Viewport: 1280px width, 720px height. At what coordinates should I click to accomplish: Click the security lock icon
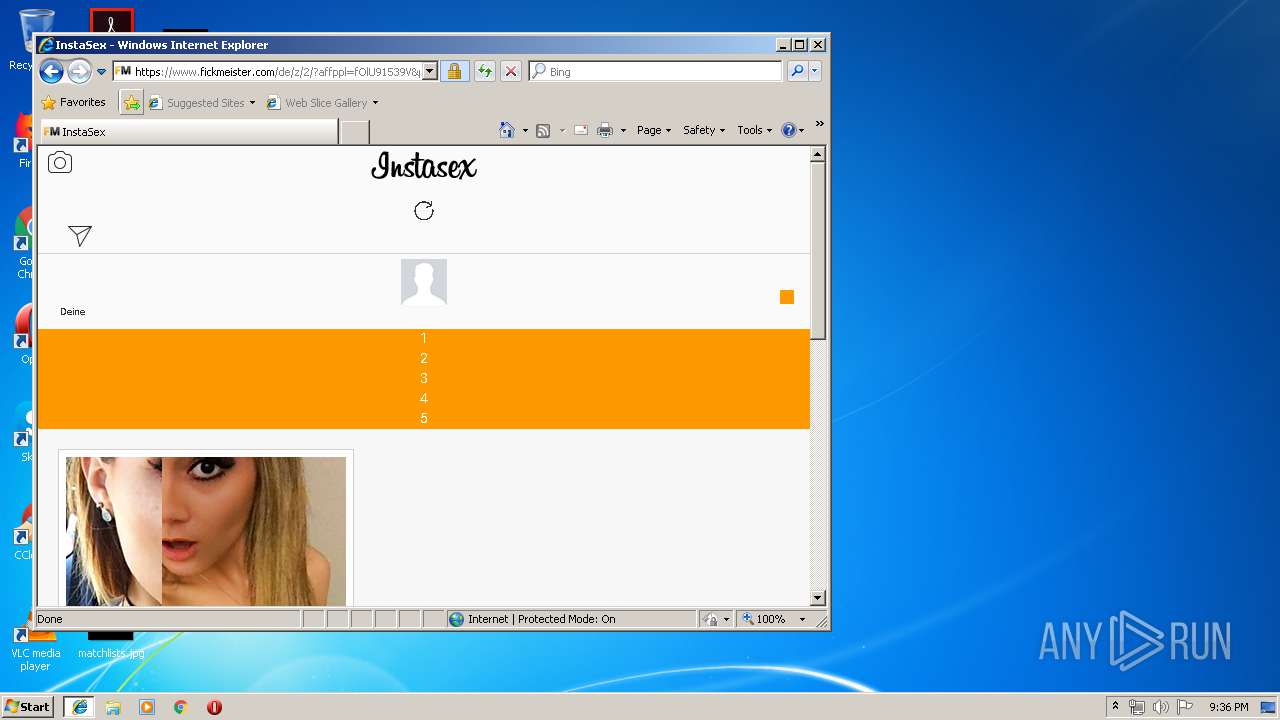pyautogui.click(x=454, y=71)
